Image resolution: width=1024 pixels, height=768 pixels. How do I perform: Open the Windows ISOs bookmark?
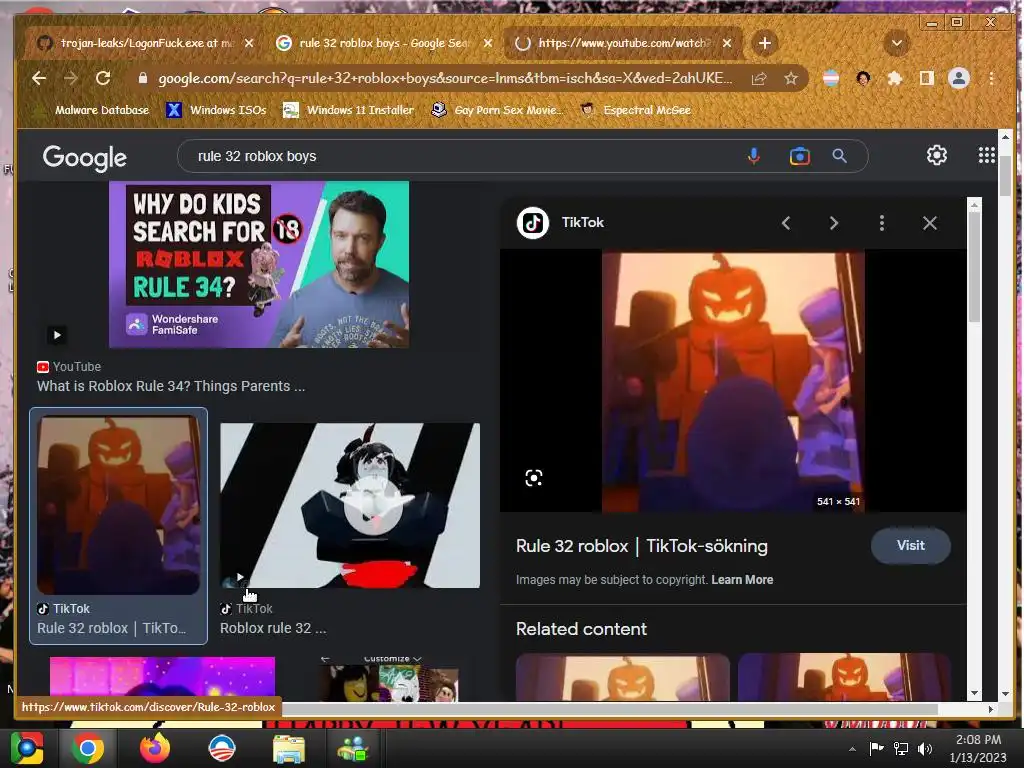(217, 110)
